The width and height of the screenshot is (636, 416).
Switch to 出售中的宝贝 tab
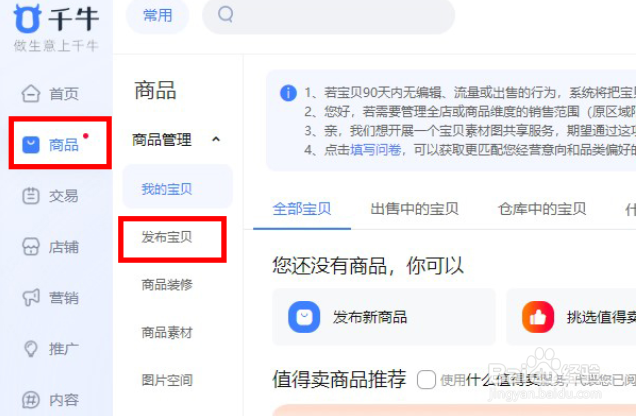[x=414, y=209]
